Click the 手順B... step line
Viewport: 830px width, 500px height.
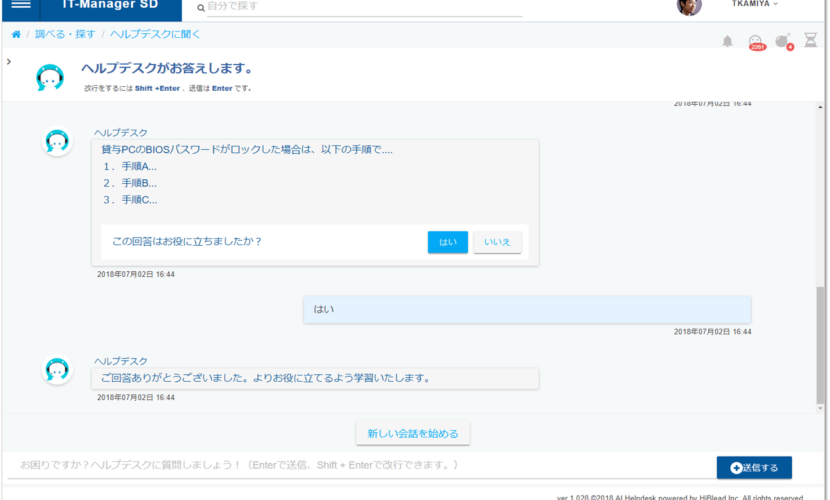tap(130, 183)
